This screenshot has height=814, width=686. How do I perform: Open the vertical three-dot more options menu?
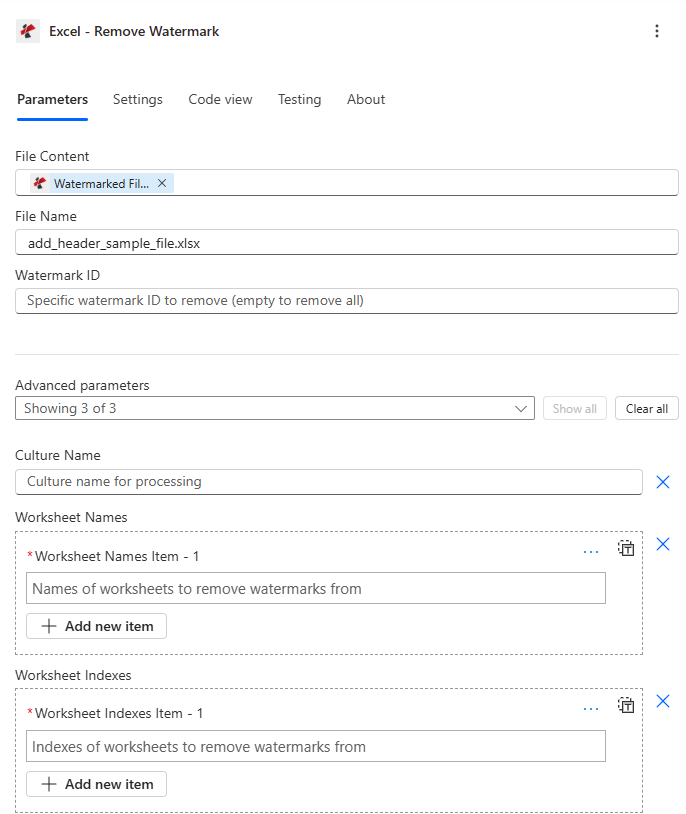(x=657, y=31)
